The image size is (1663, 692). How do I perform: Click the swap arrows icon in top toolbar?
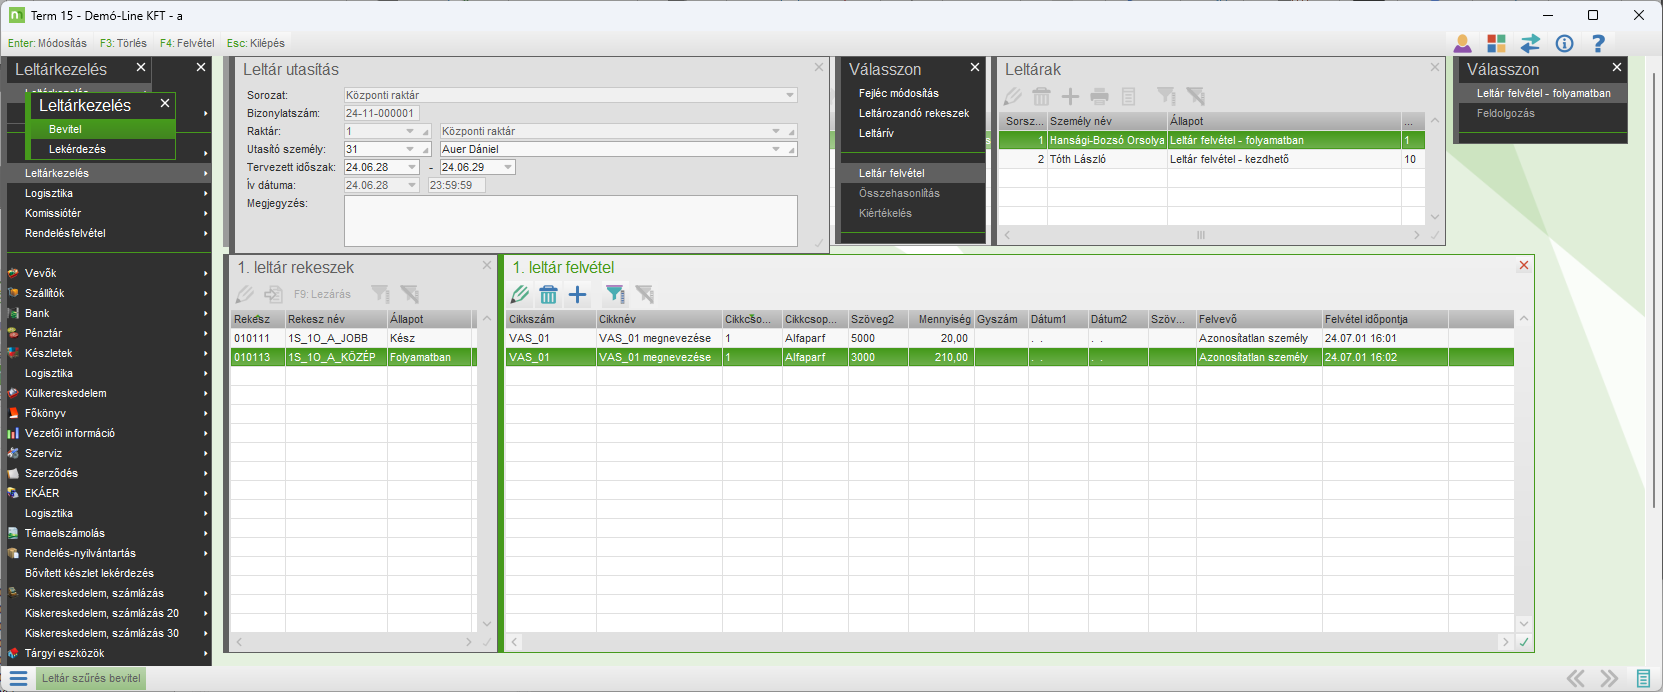pyautogui.click(x=1530, y=43)
